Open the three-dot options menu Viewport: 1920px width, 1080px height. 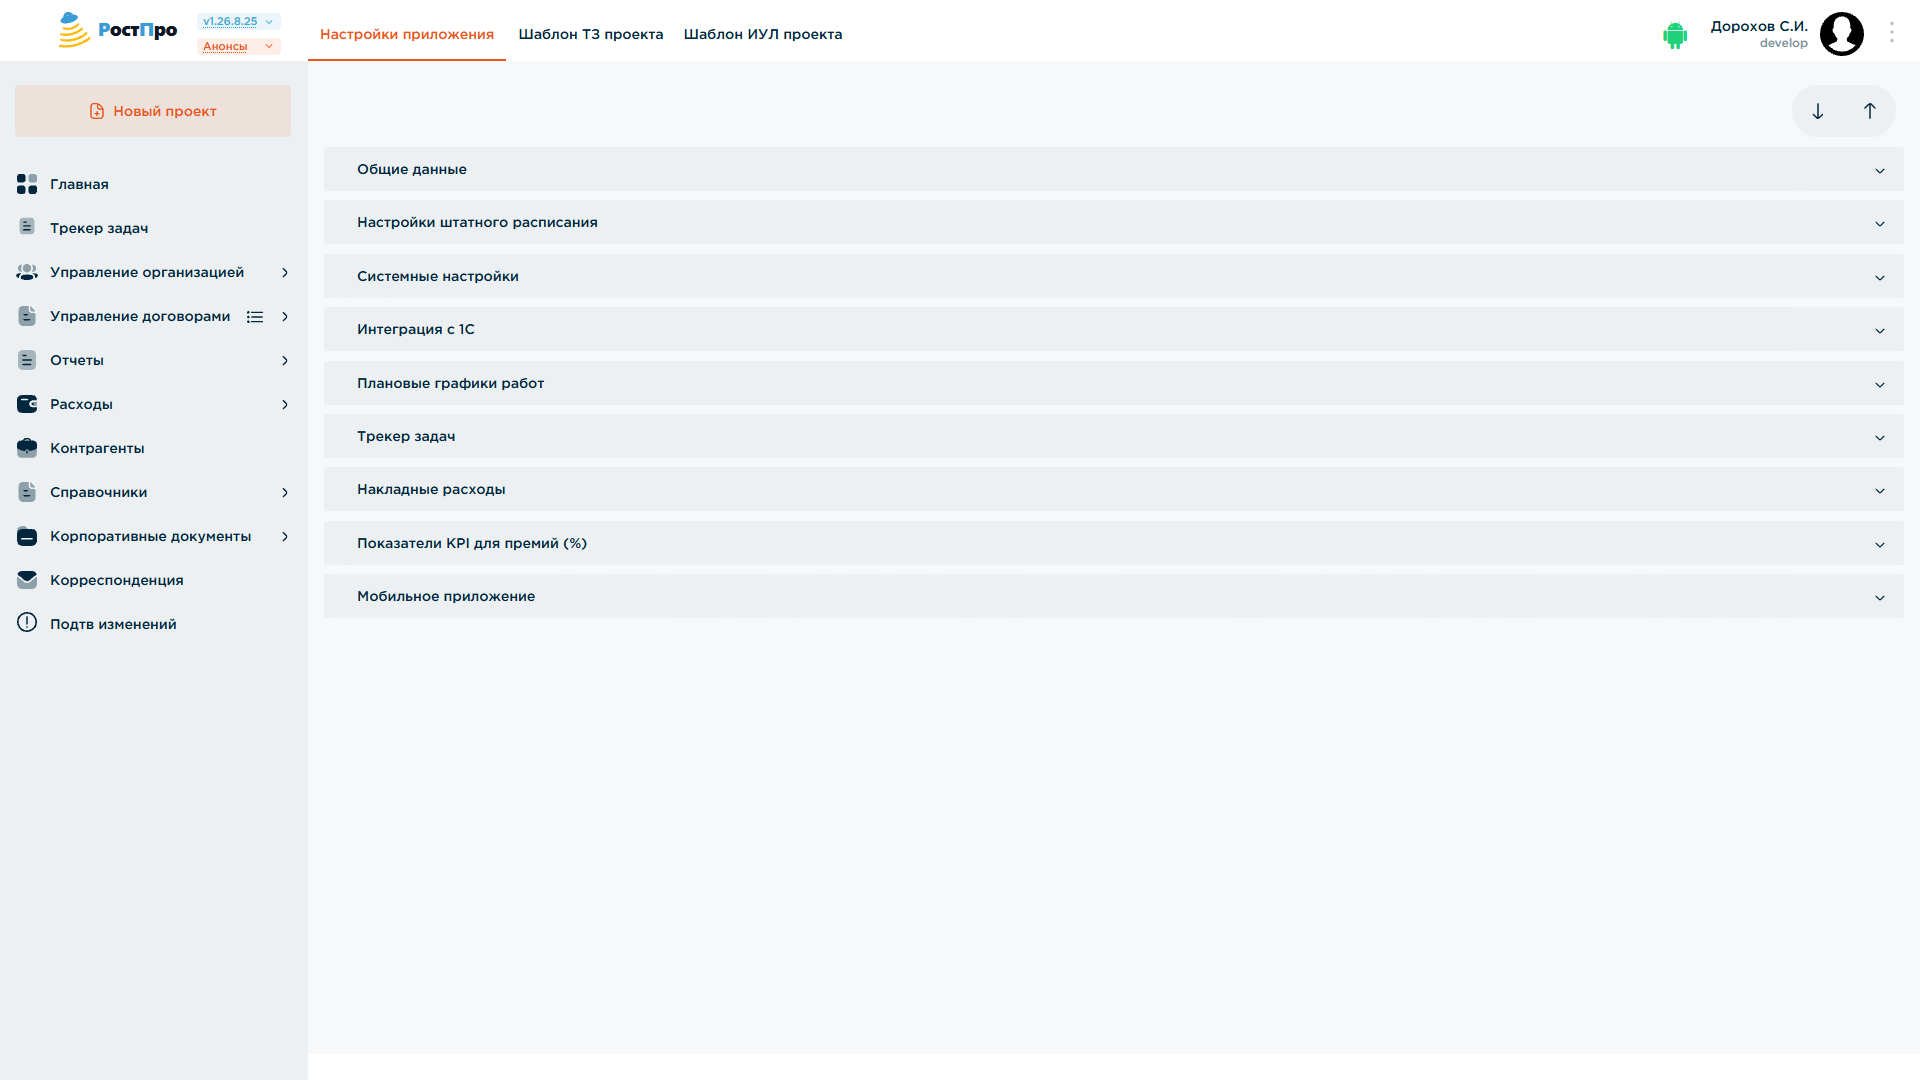(x=1892, y=32)
